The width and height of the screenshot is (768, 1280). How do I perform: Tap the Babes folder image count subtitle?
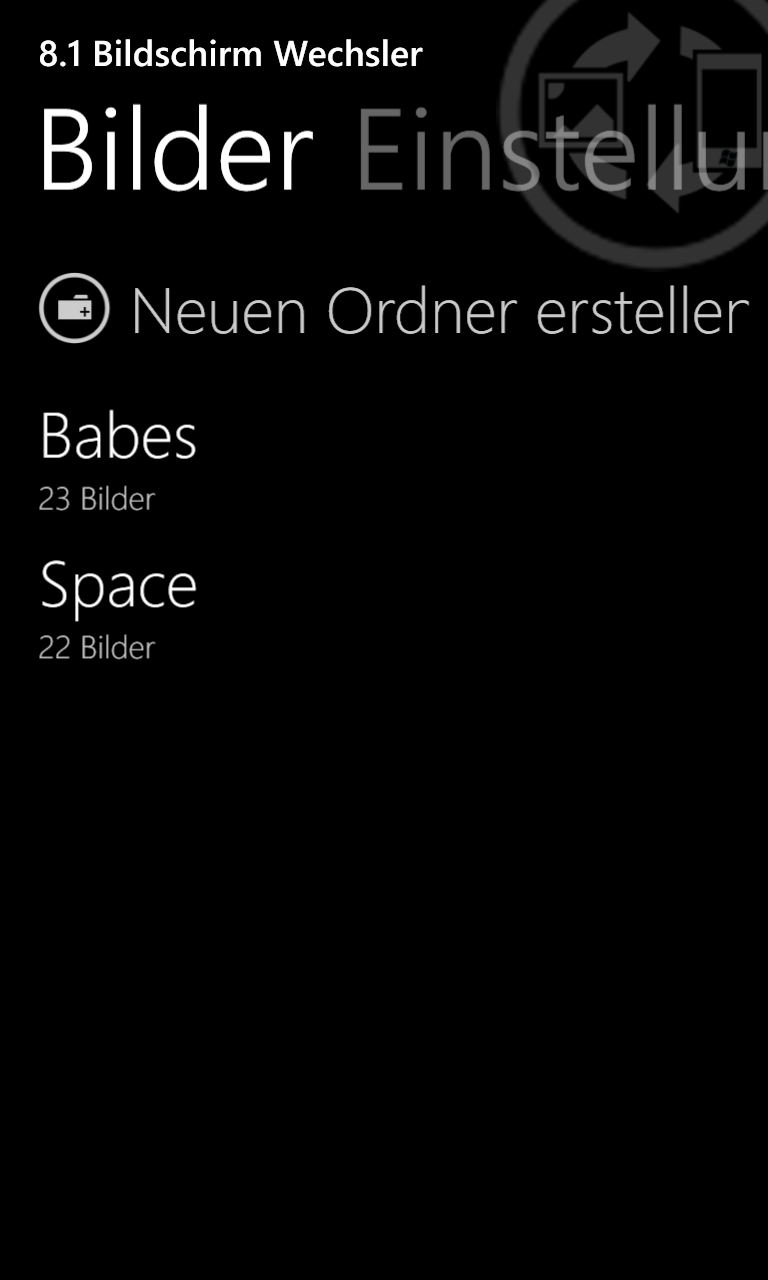[x=97, y=499]
